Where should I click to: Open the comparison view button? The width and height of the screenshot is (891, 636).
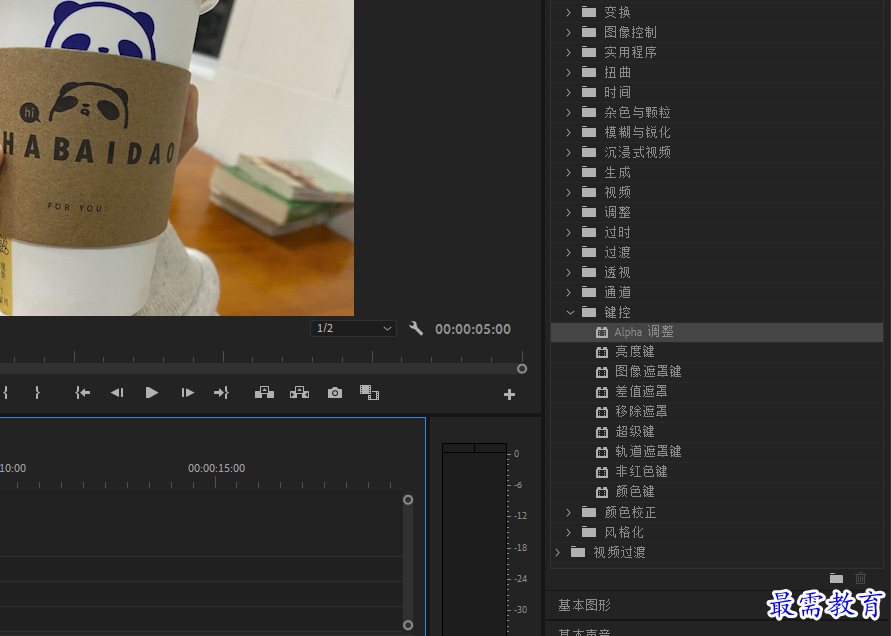coord(369,392)
